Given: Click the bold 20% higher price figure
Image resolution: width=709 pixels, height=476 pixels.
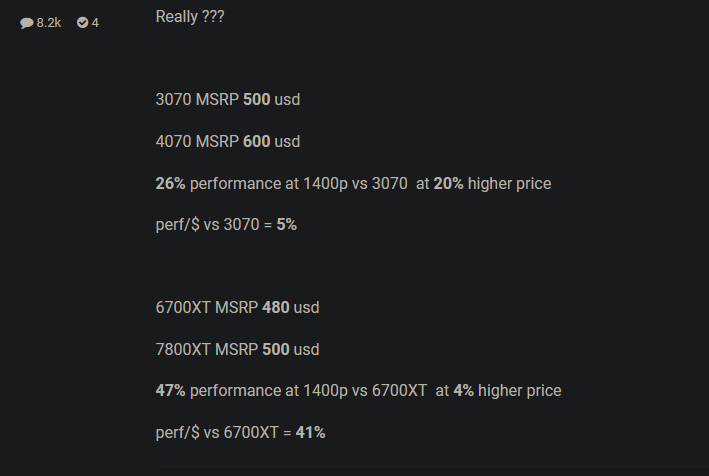Looking at the screenshot, I should pyautogui.click(x=448, y=184).
